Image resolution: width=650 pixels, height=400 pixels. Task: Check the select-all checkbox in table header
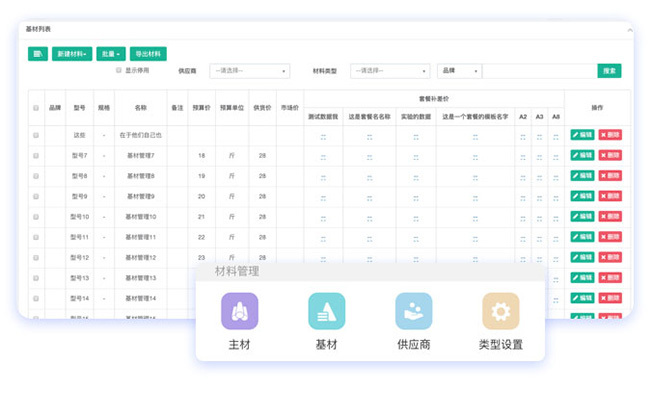(x=36, y=107)
